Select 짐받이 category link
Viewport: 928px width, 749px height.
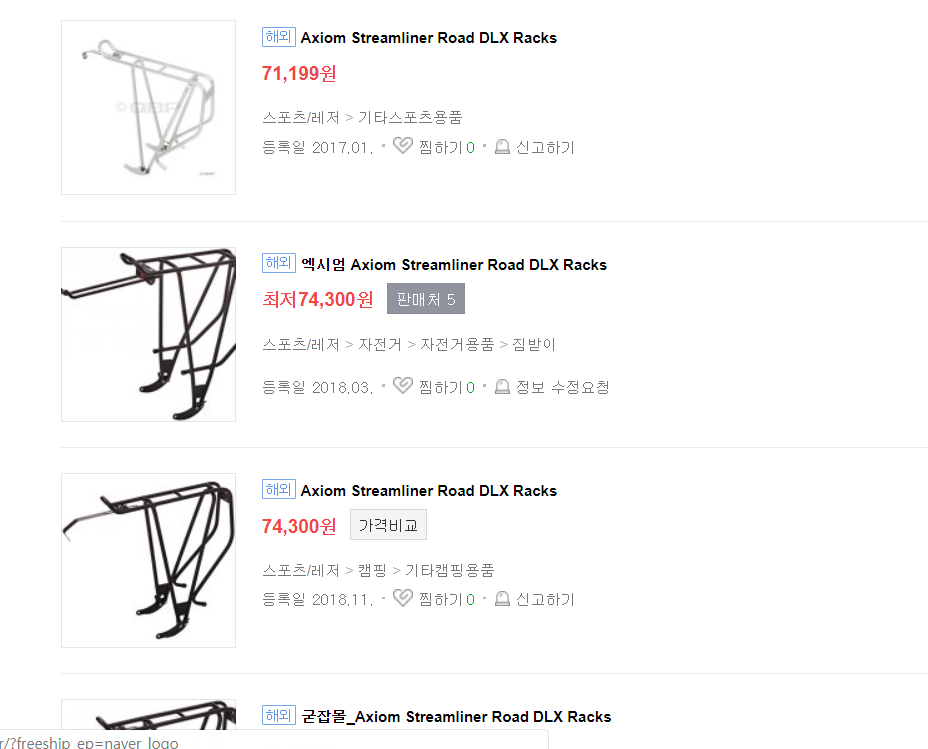click(534, 344)
